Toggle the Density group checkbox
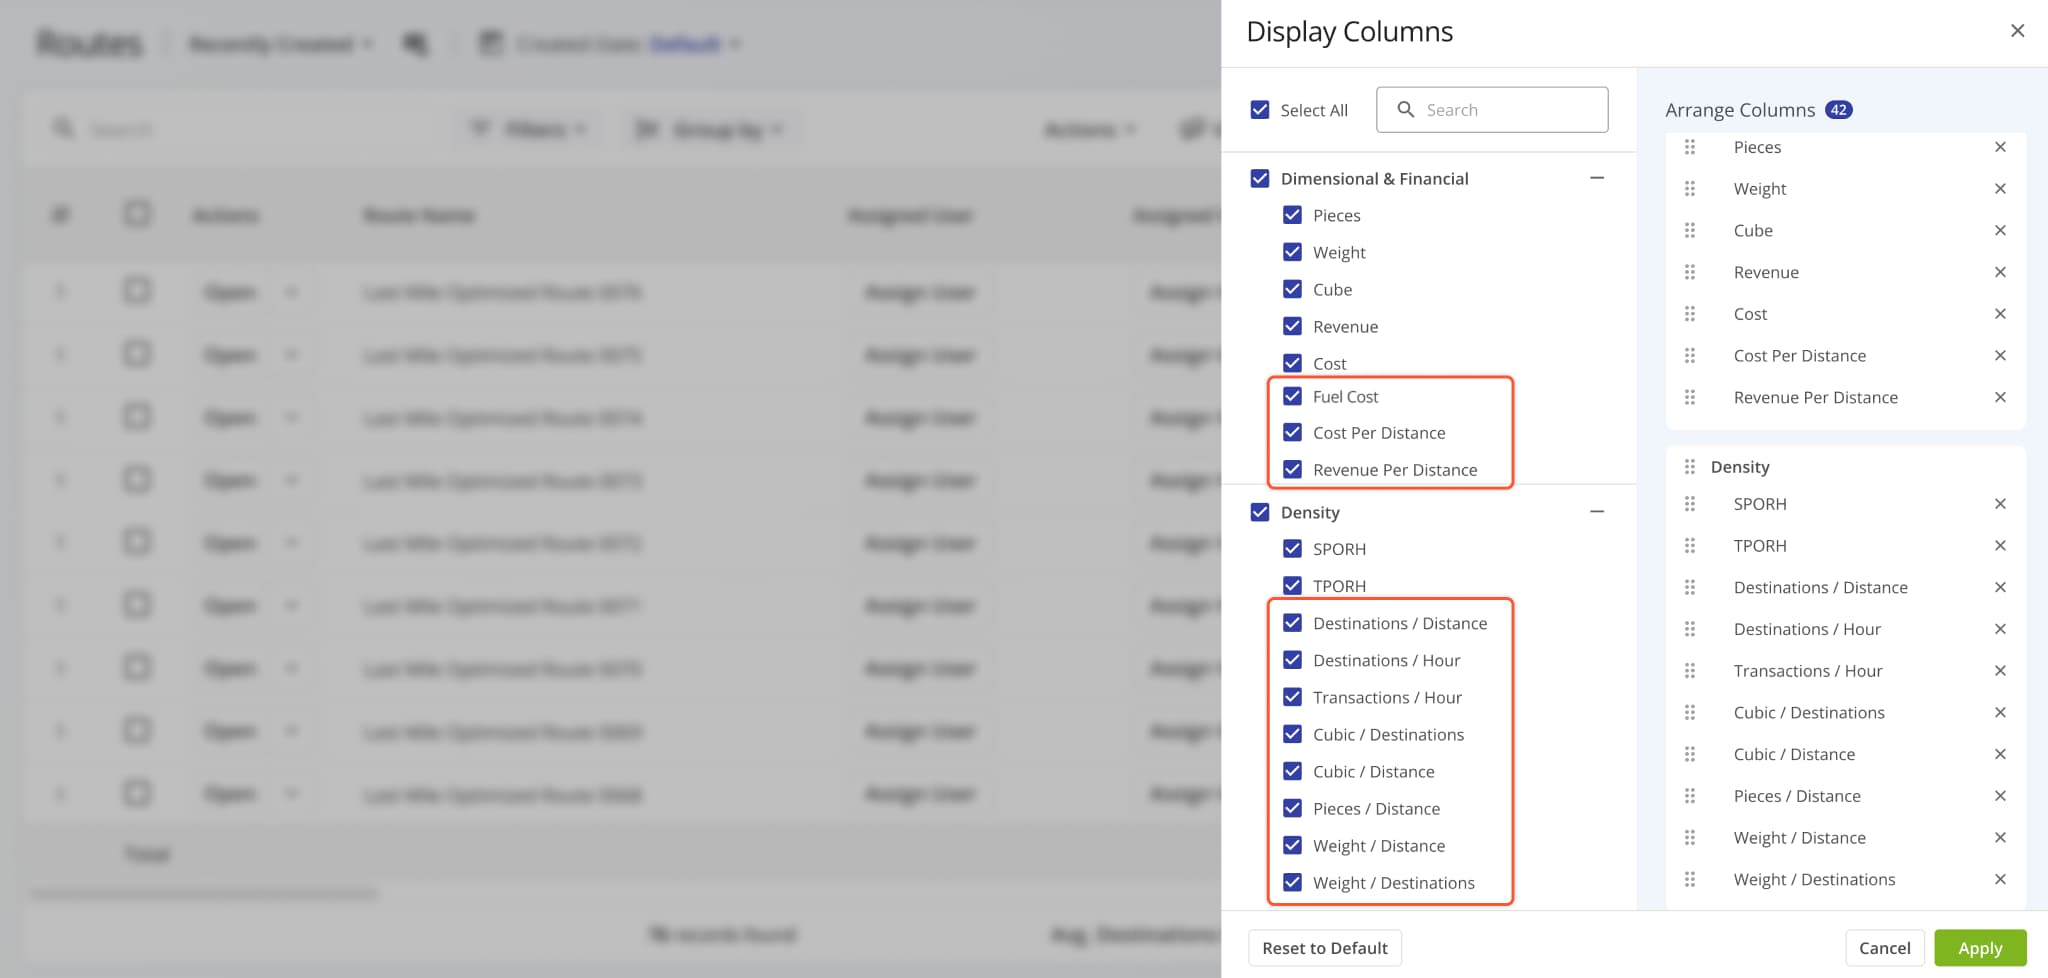Viewport: 2048px width, 978px height. (x=1260, y=512)
